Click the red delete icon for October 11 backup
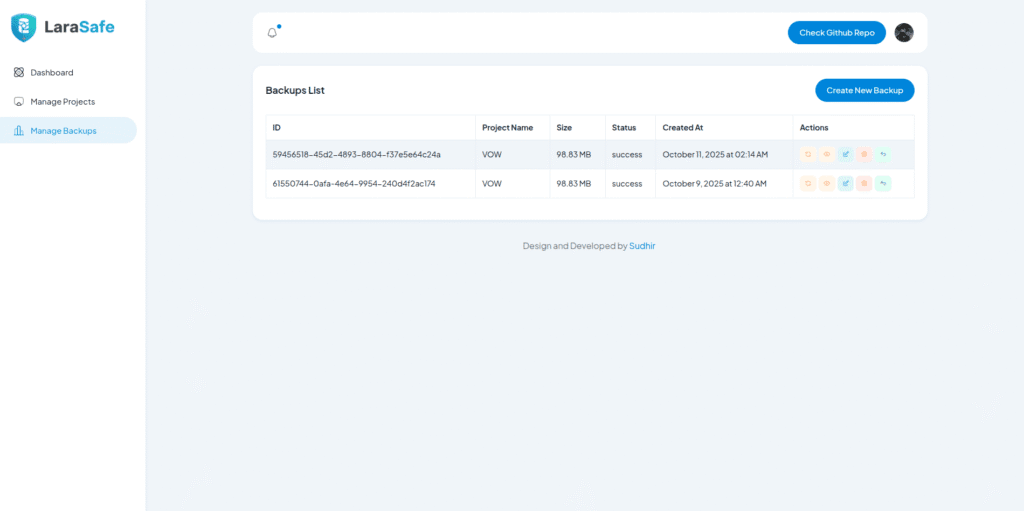This screenshot has width=1024, height=511. tap(864, 154)
